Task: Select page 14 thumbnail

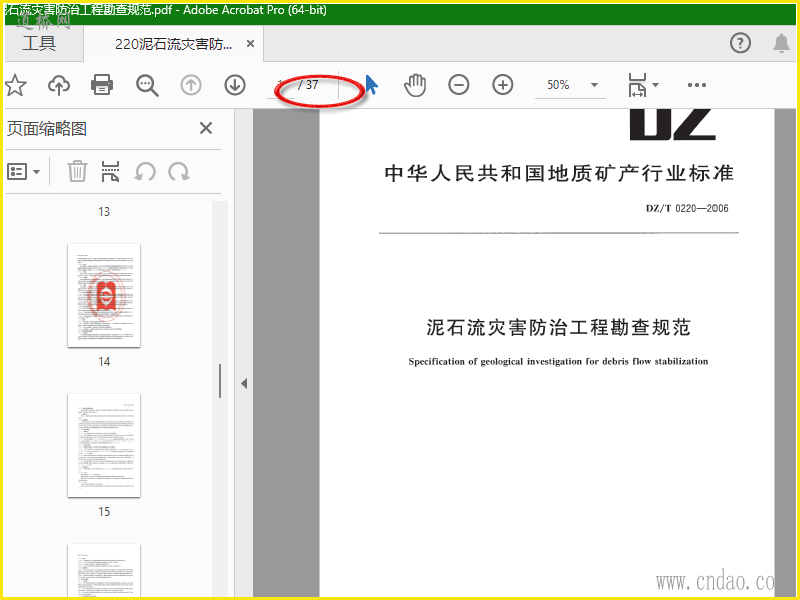Action: click(x=104, y=296)
